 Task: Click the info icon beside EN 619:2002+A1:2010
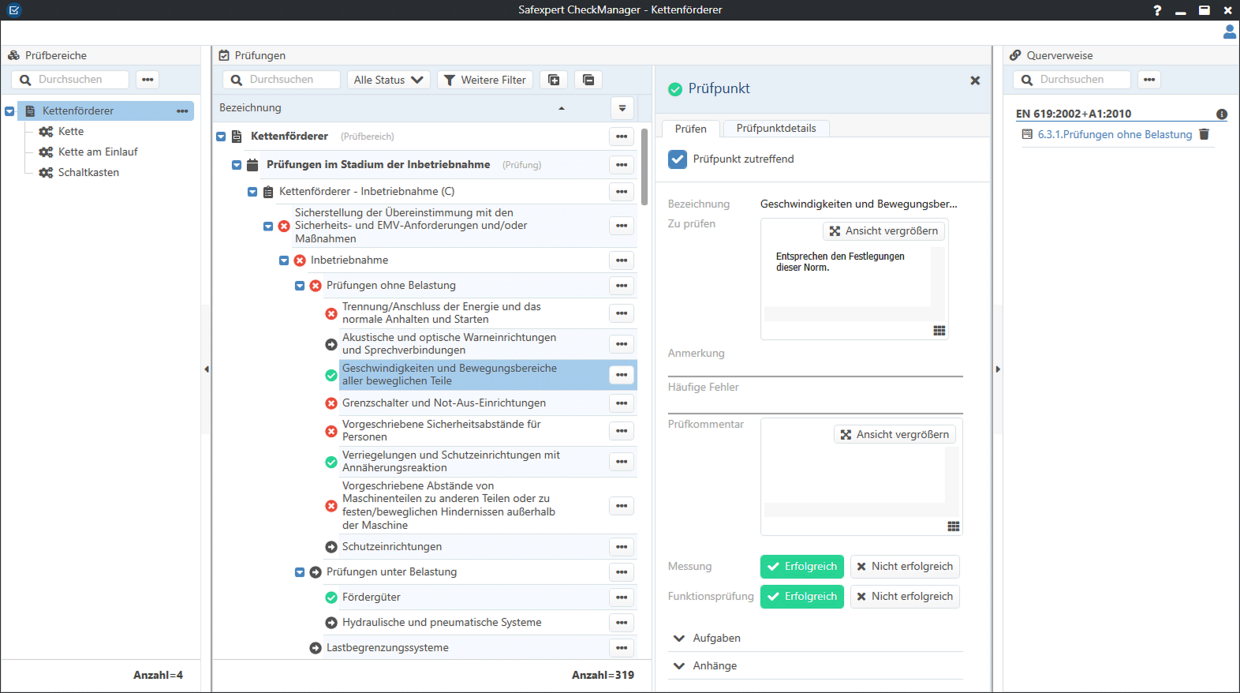coord(1221,114)
